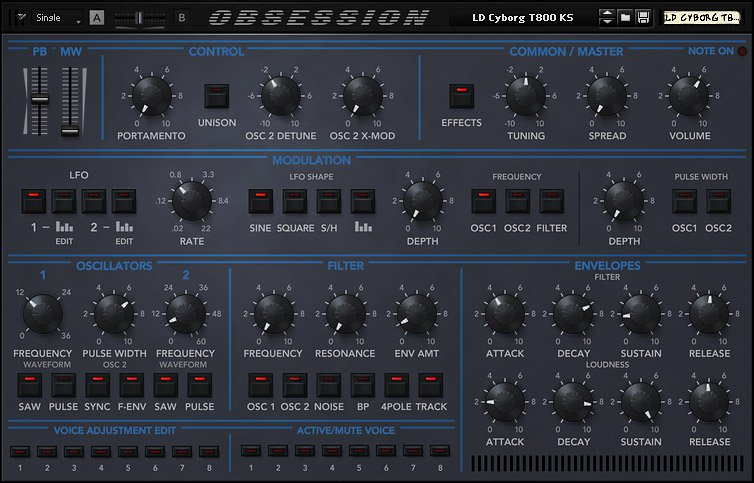This screenshot has height=483, width=754.
Task: Open the preset folder browser icon
Action: point(625,18)
